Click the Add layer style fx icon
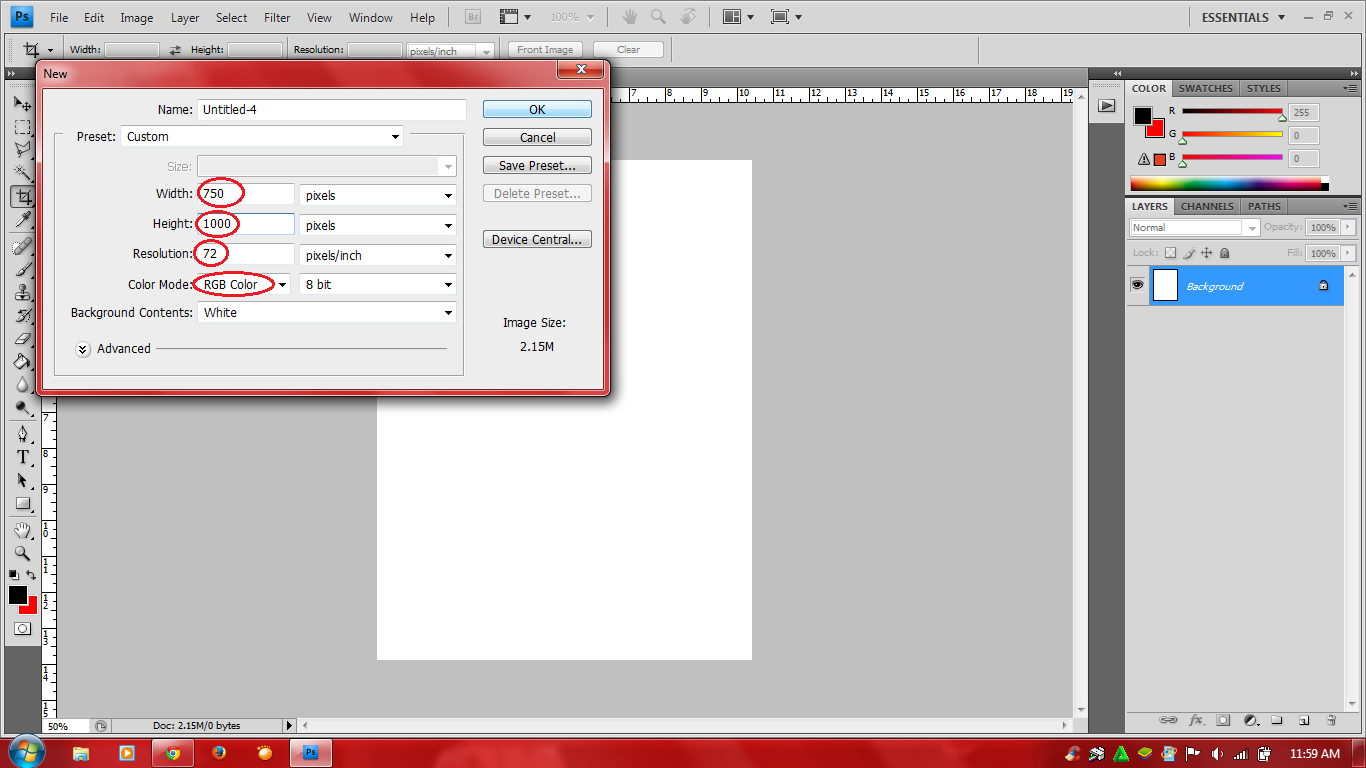This screenshot has height=768, width=1366. (1196, 720)
